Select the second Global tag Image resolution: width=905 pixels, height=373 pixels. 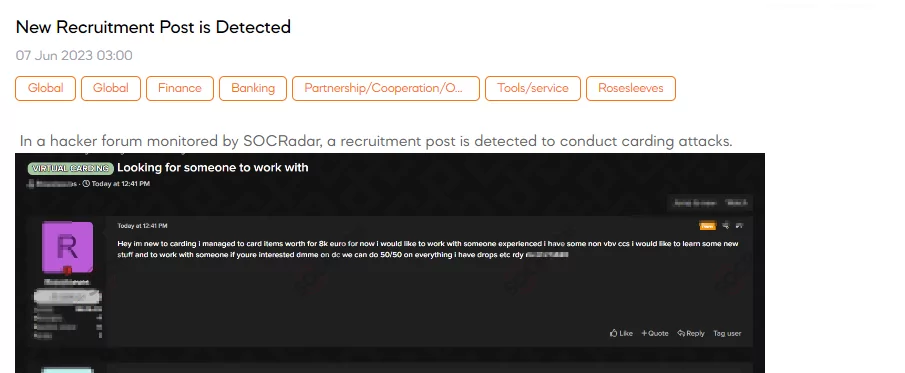pyautogui.click(x=111, y=88)
